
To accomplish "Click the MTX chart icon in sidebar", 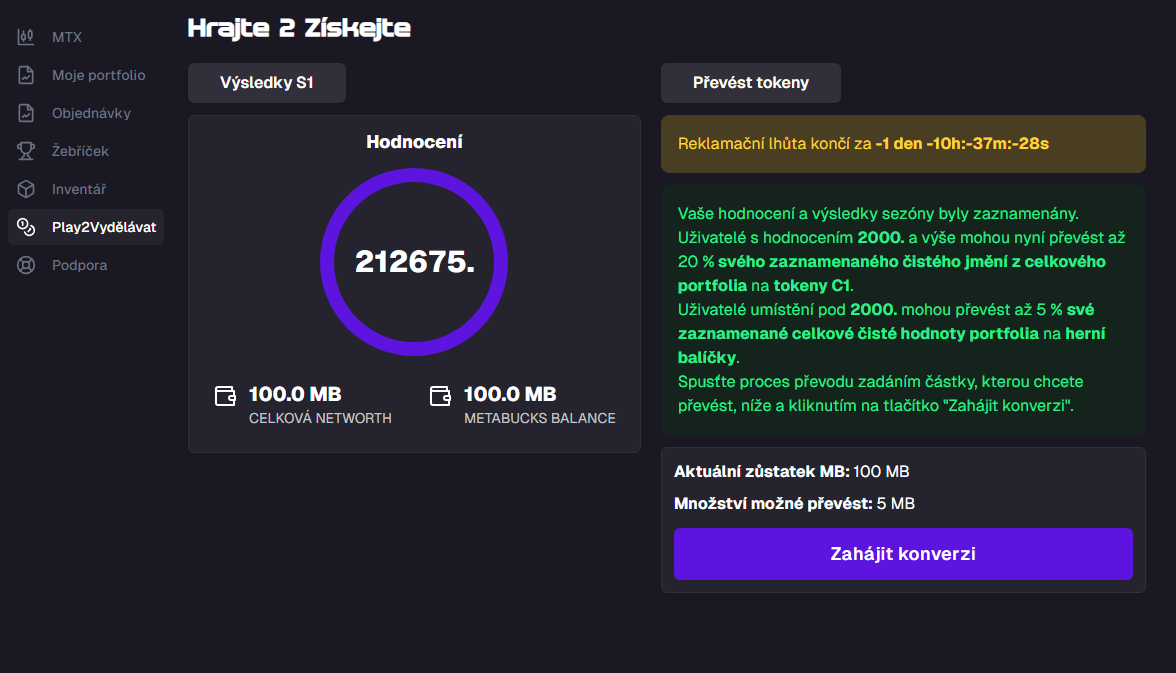I will pyautogui.click(x=26, y=37).
